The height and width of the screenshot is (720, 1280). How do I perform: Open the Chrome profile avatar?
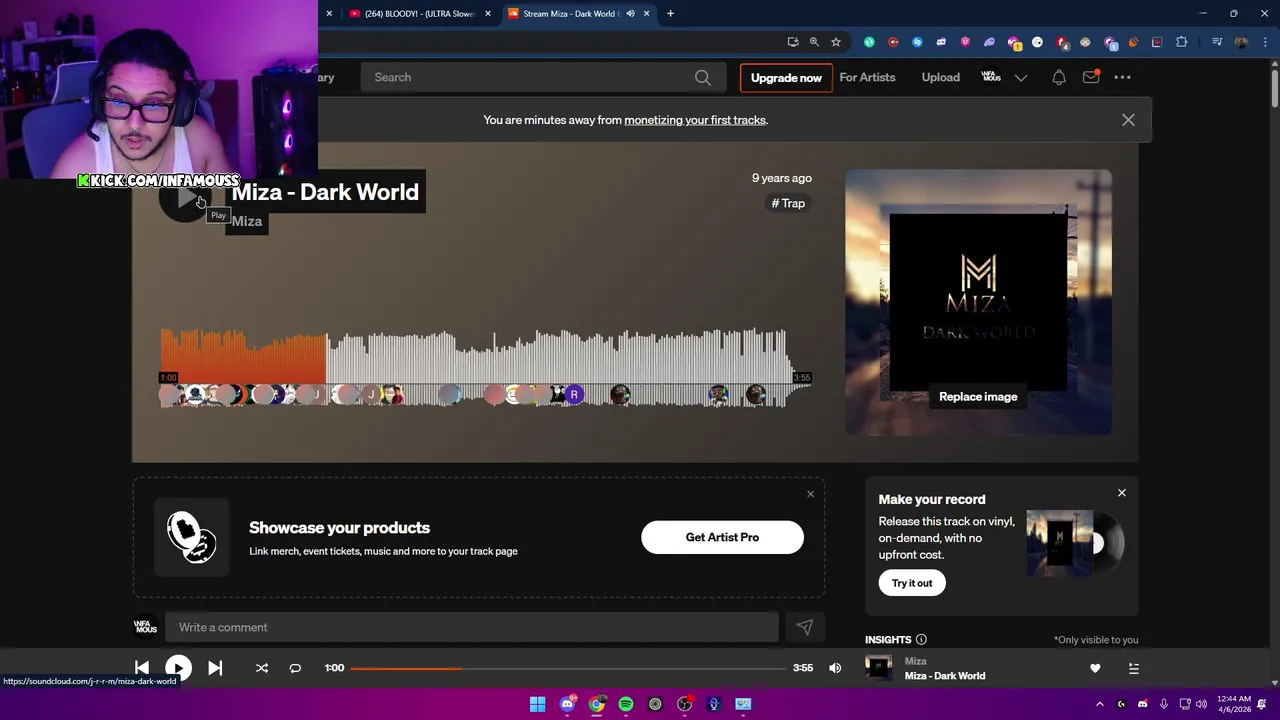click(x=1241, y=42)
